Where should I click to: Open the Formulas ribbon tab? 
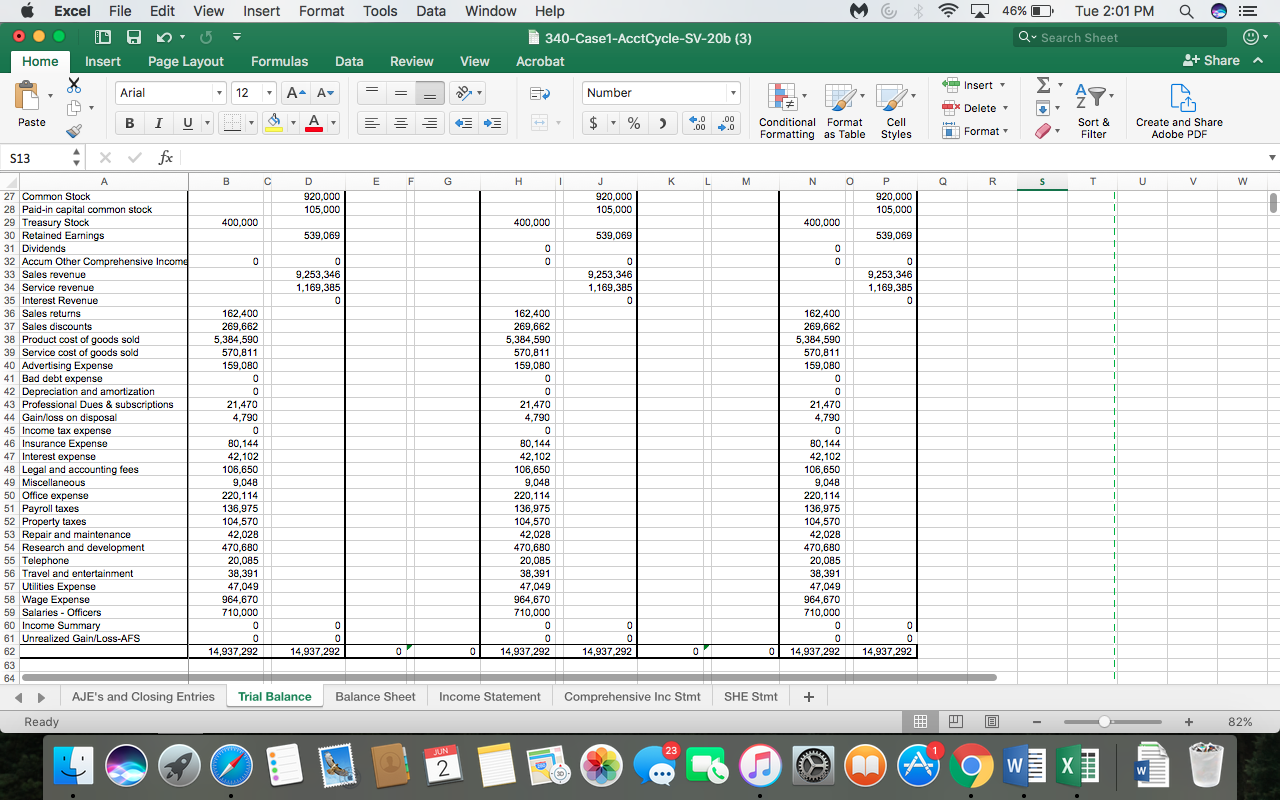(279, 61)
